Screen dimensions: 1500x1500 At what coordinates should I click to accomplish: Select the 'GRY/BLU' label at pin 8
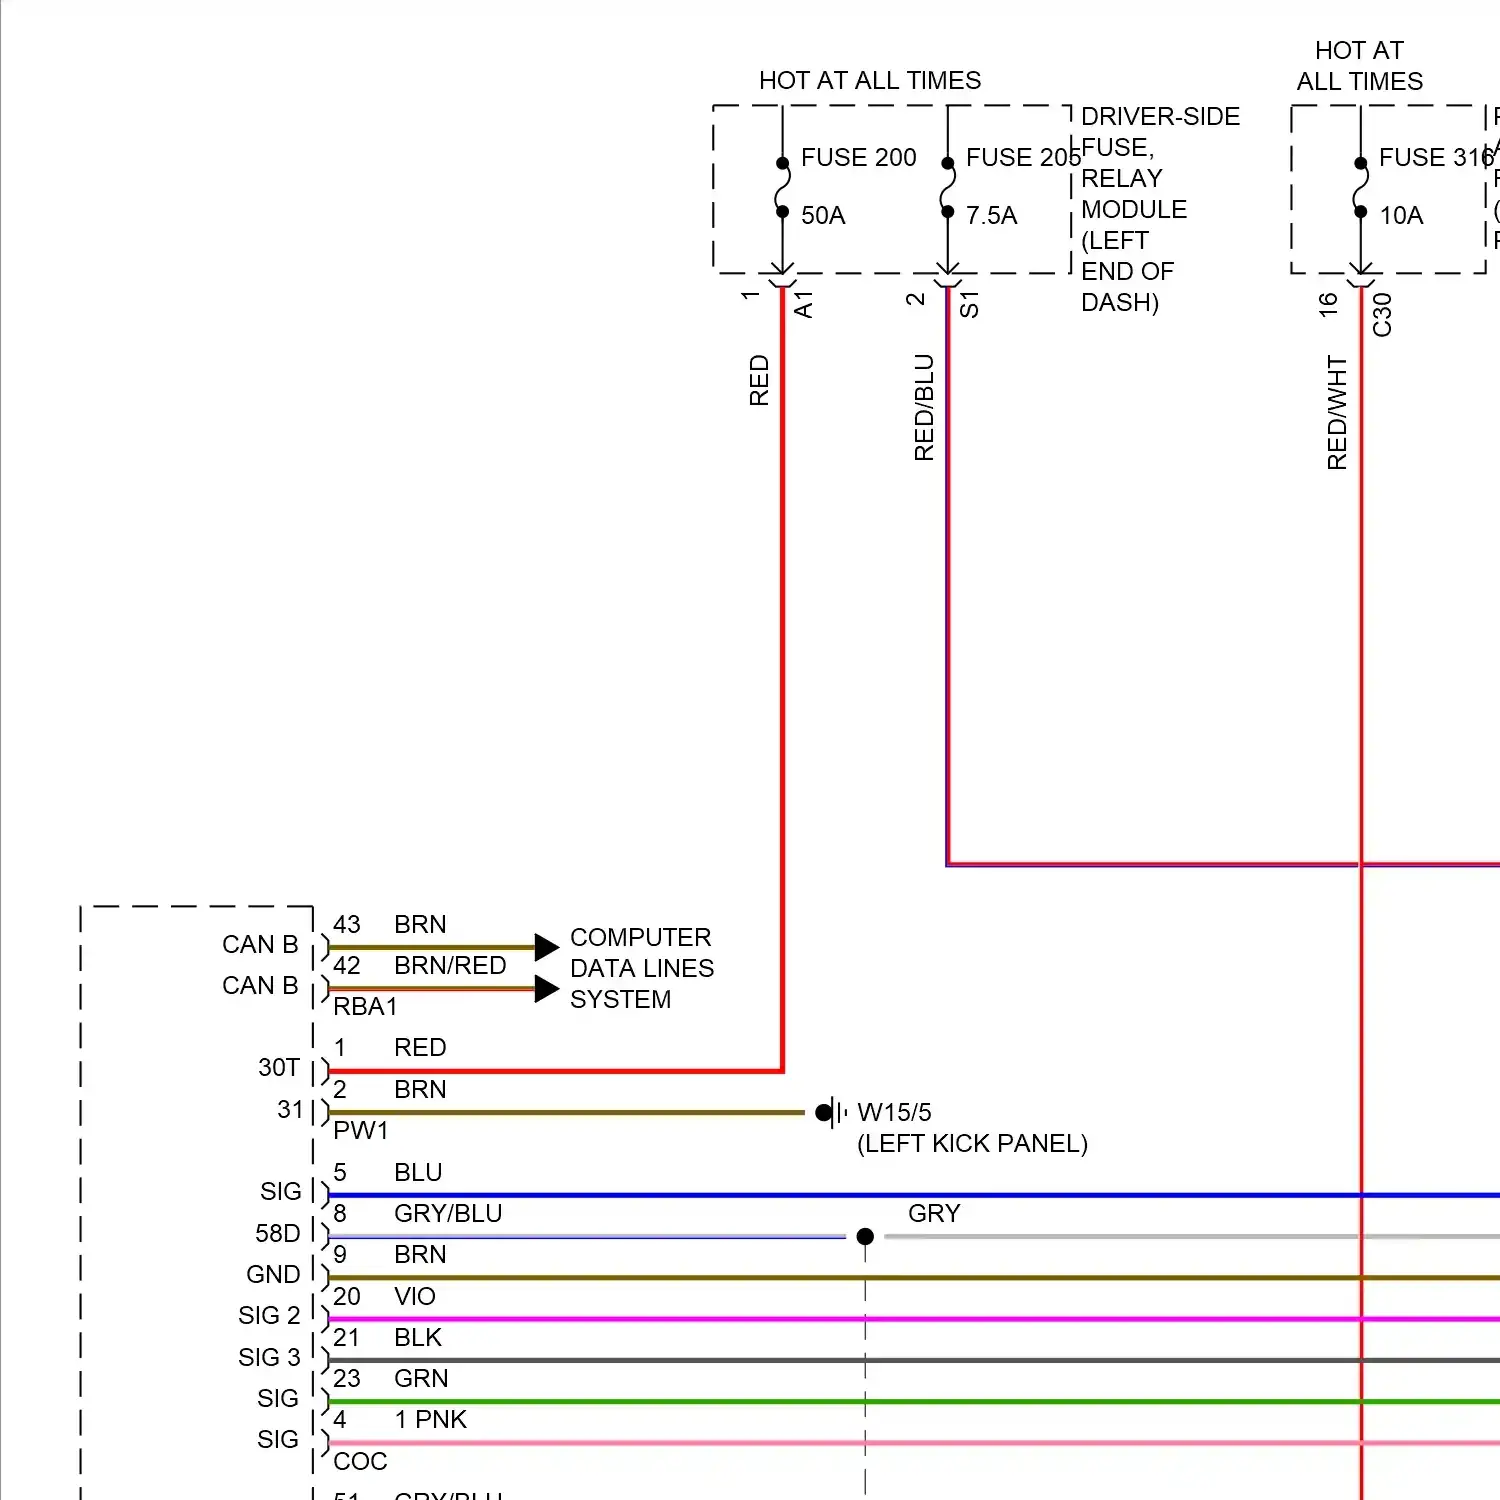[x=448, y=1213]
